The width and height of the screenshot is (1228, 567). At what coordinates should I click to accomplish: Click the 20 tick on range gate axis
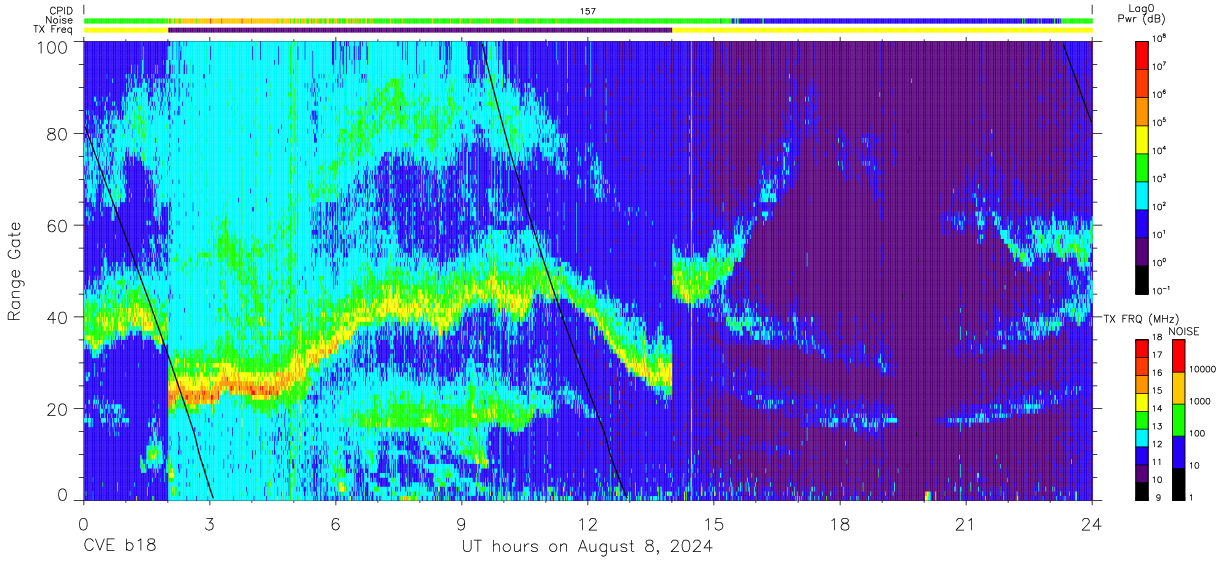click(58, 408)
